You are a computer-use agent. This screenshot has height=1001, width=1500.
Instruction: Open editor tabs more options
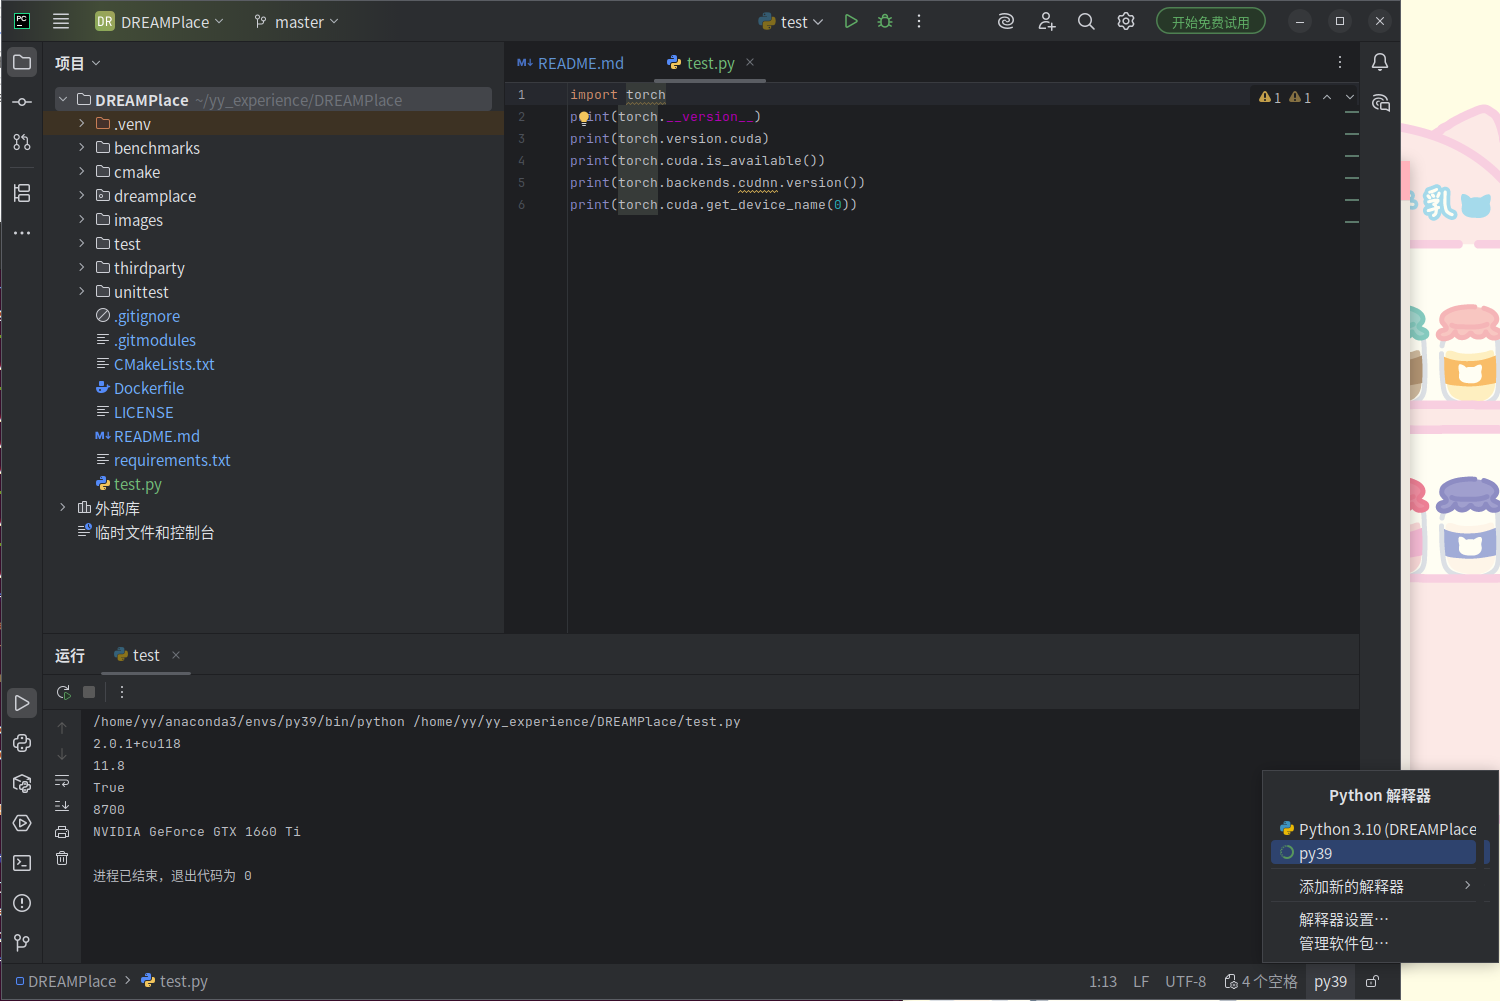[1340, 62]
